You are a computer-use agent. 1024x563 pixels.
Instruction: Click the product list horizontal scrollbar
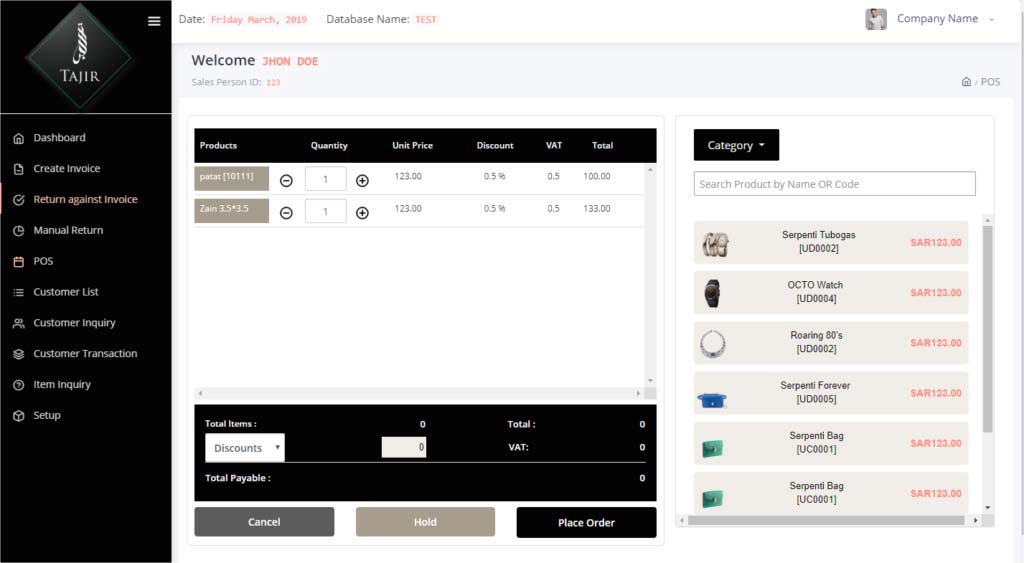tap(826, 521)
